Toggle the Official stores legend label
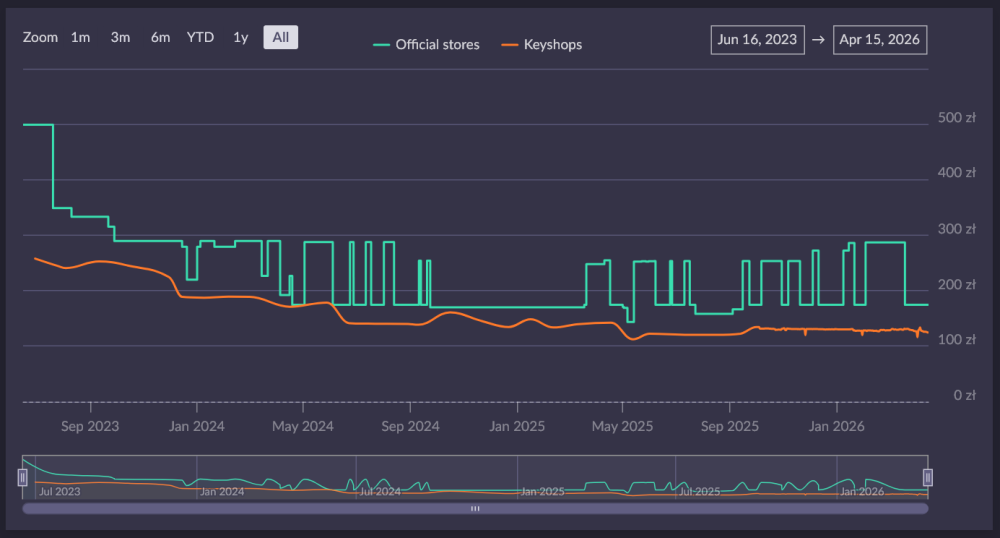Viewport: 1000px width, 538px height. click(x=437, y=44)
